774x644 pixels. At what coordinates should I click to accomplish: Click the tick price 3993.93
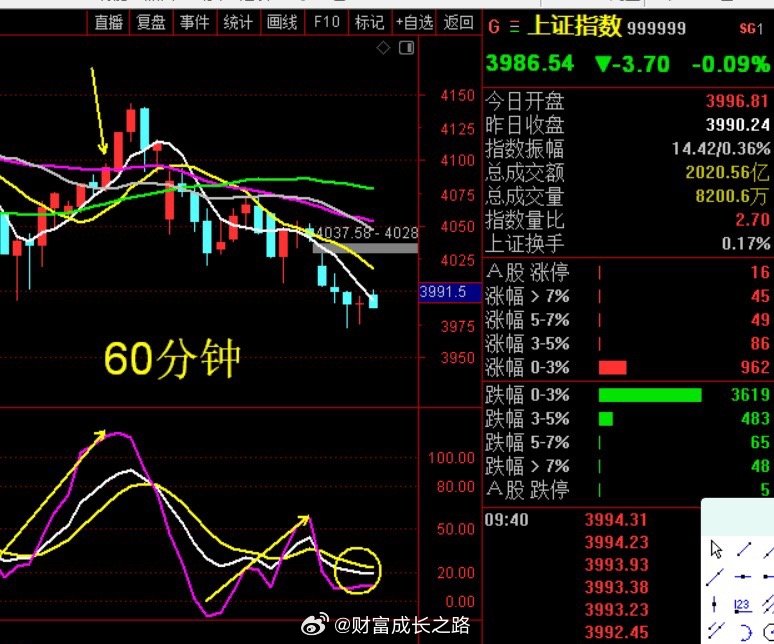[x=616, y=565]
